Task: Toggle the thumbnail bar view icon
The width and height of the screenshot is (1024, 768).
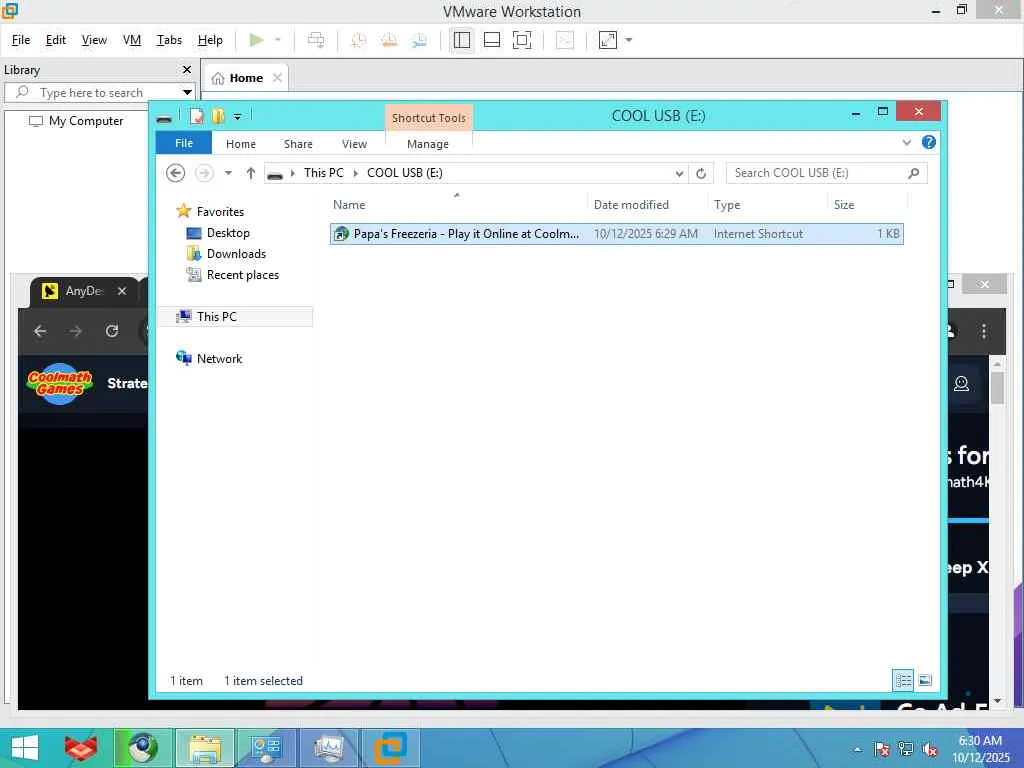Action: 492,40
